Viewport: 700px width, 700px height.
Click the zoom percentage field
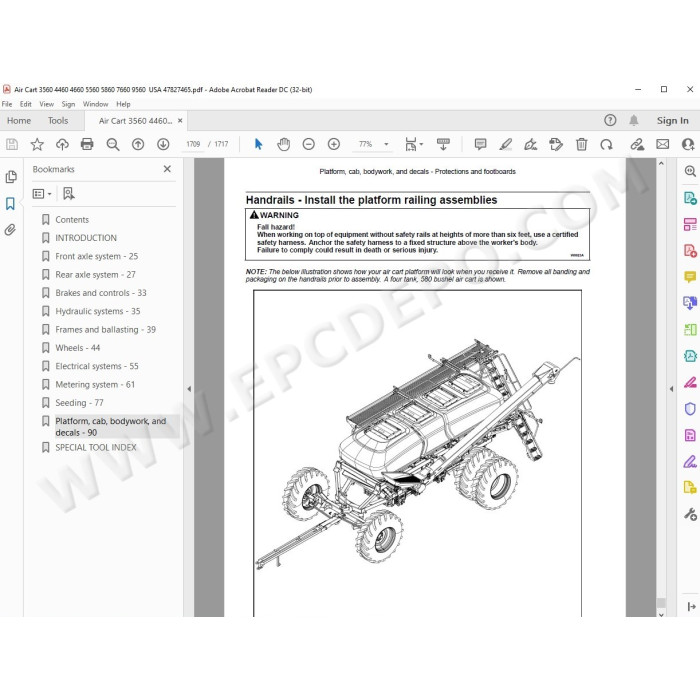tap(366, 144)
